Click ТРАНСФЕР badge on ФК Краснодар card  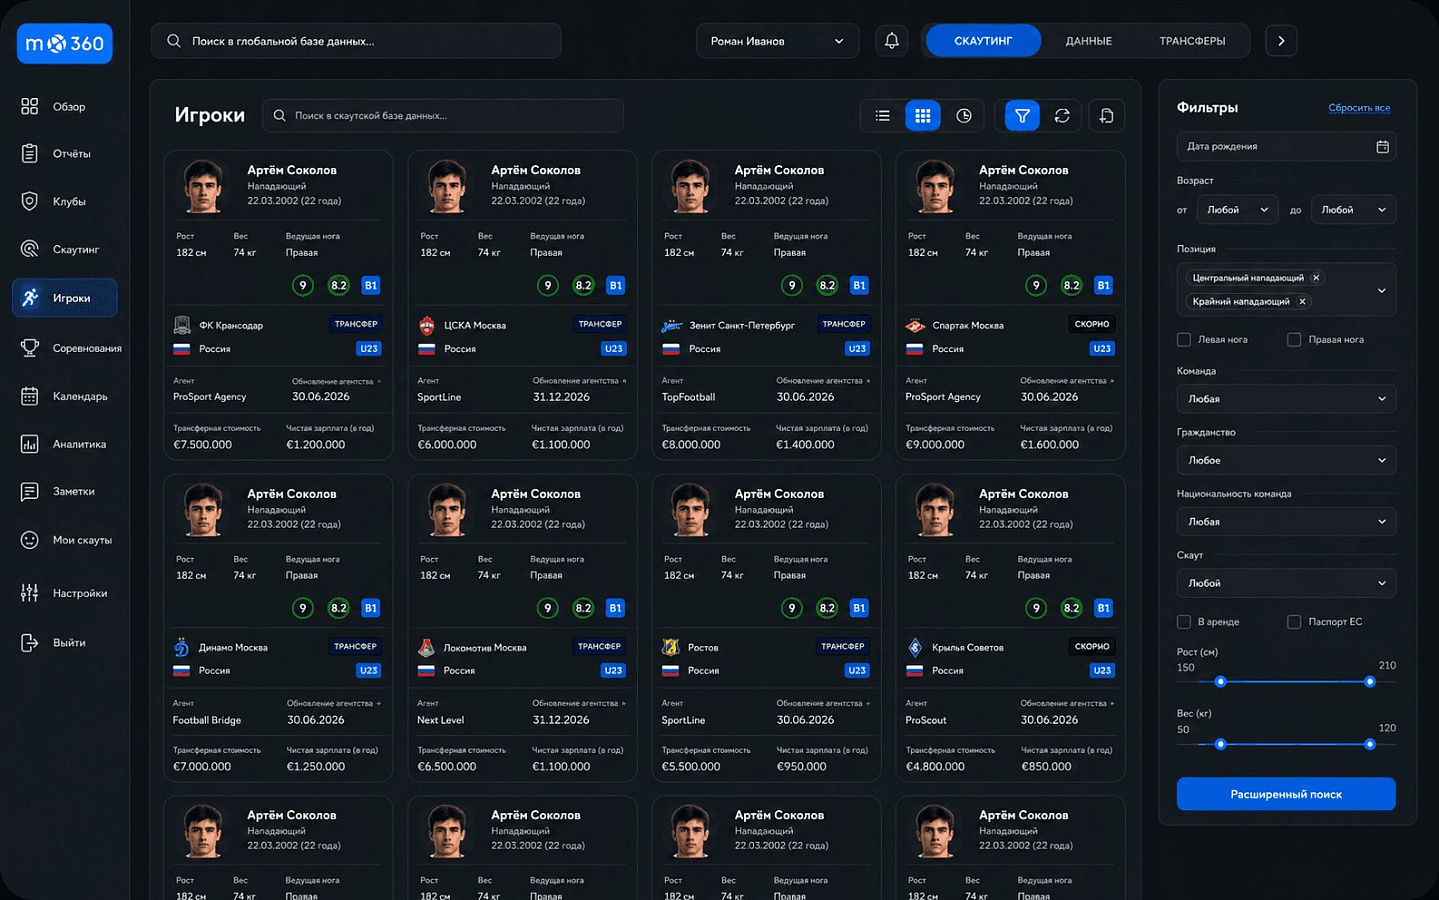(x=356, y=324)
